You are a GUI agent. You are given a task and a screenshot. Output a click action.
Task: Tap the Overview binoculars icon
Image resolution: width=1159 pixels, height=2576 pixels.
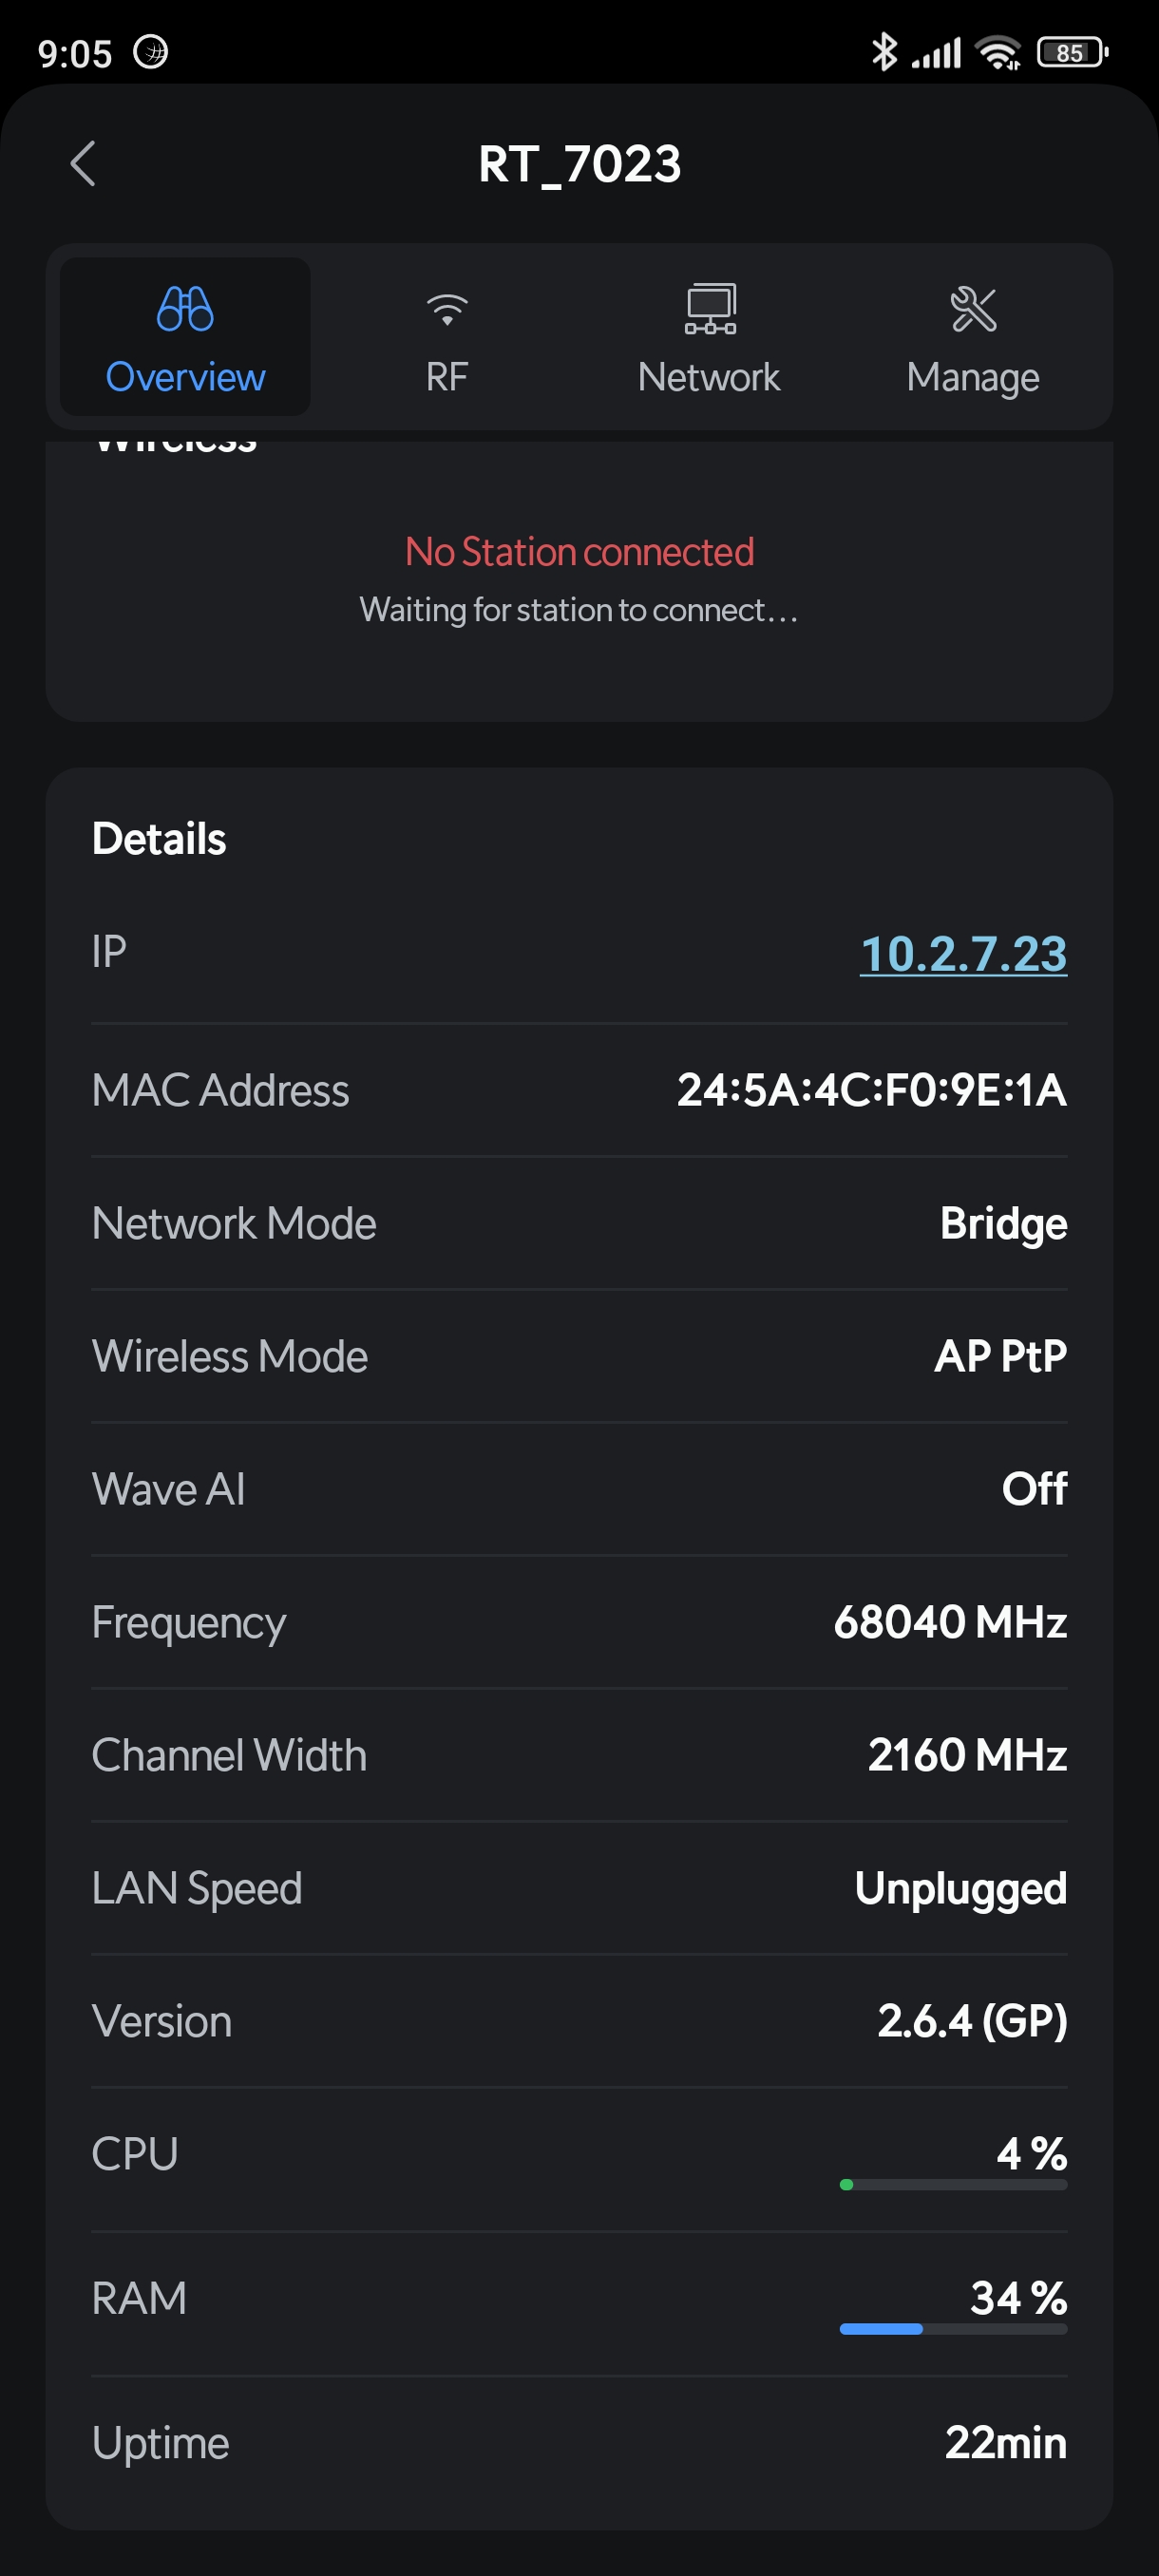click(185, 308)
